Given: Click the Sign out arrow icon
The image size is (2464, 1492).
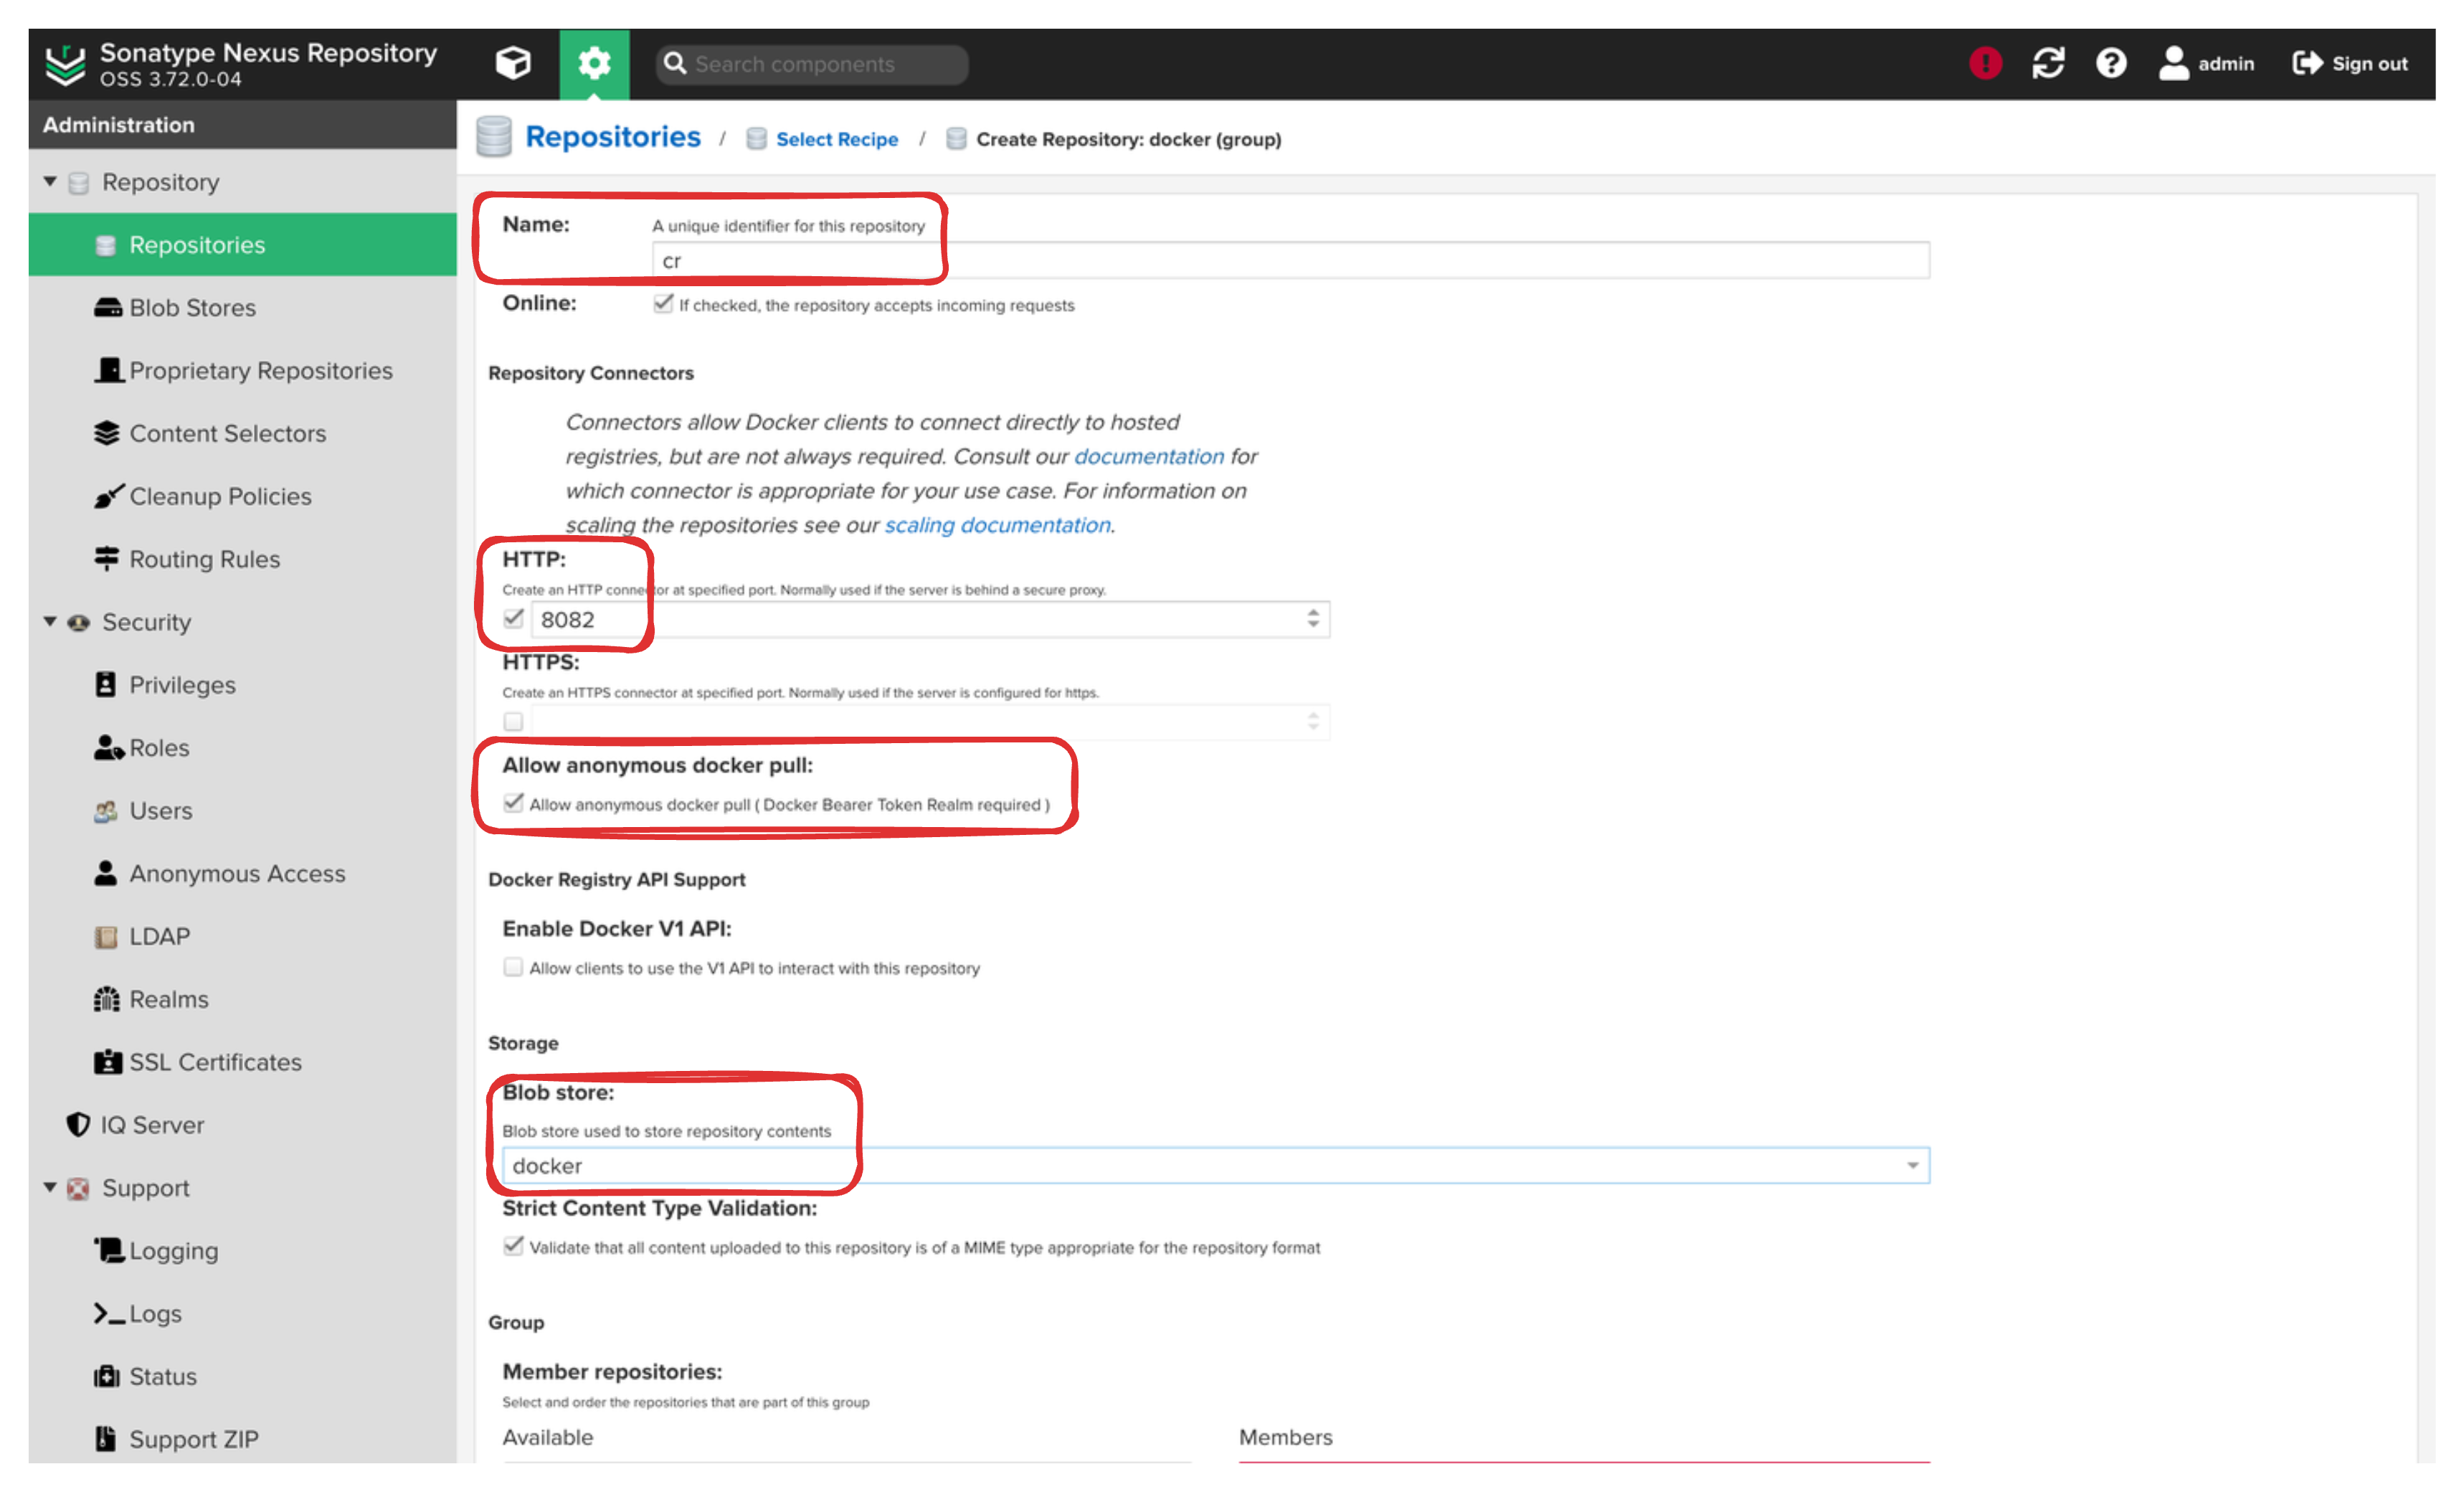Looking at the screenshot, I should [2307, 63].
